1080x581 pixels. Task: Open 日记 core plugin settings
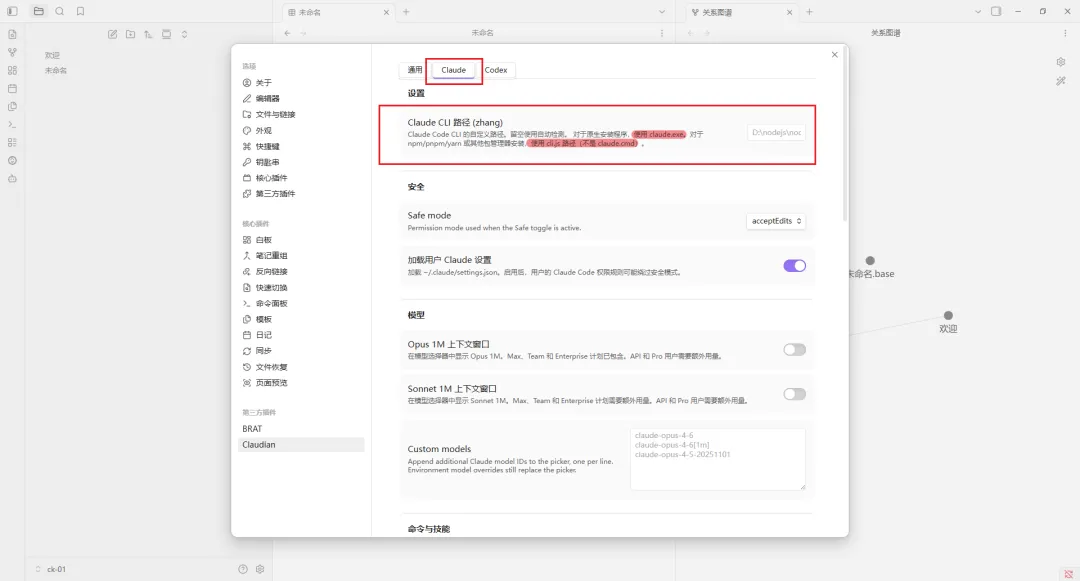click(300, 335)
